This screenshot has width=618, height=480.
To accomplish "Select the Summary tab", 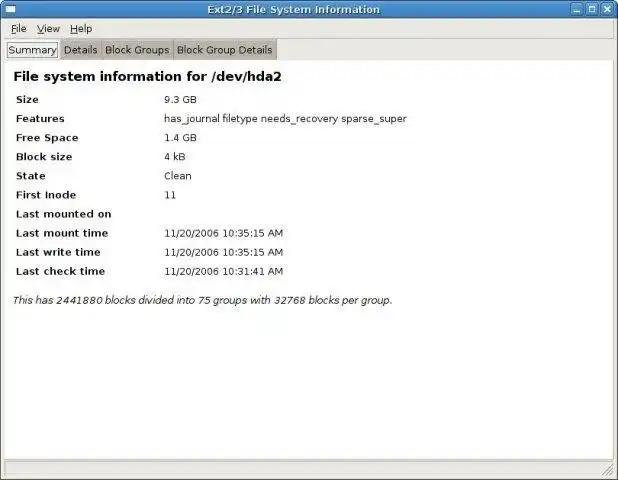I will tap(32, 50).
